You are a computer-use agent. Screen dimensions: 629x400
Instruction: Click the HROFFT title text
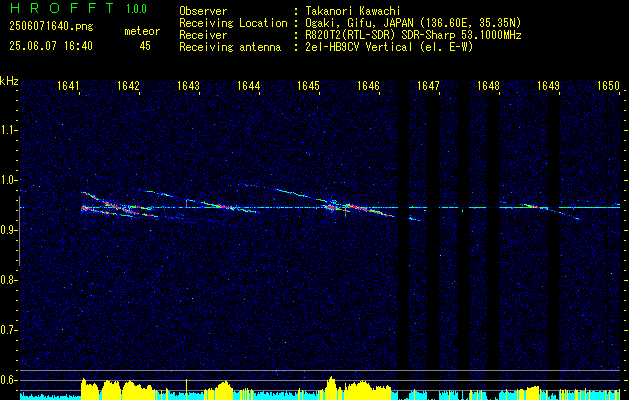pyautogui.click(x=62, y=8)
